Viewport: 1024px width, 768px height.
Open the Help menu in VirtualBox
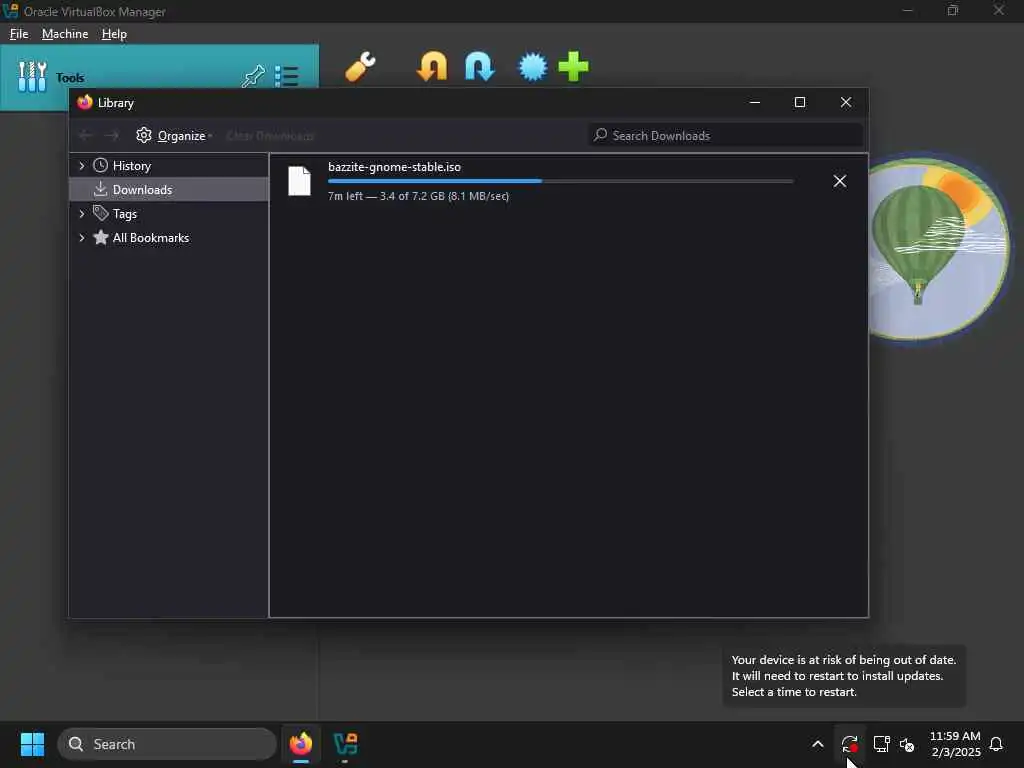114,34
